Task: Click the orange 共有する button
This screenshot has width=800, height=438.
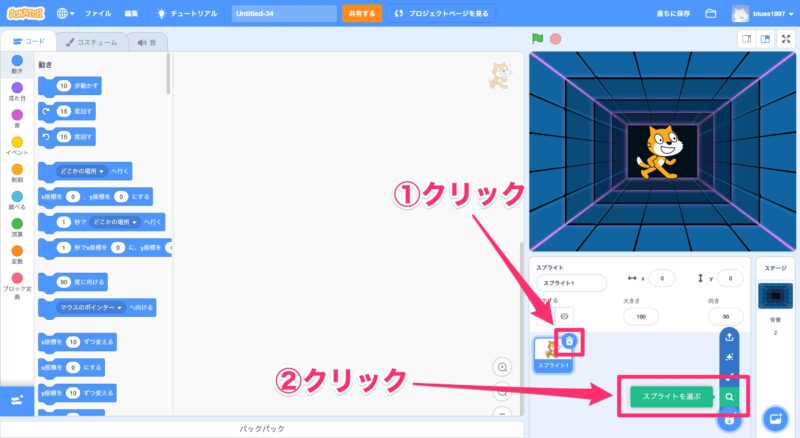Action: pyautogui.click(x=362, y=14)
